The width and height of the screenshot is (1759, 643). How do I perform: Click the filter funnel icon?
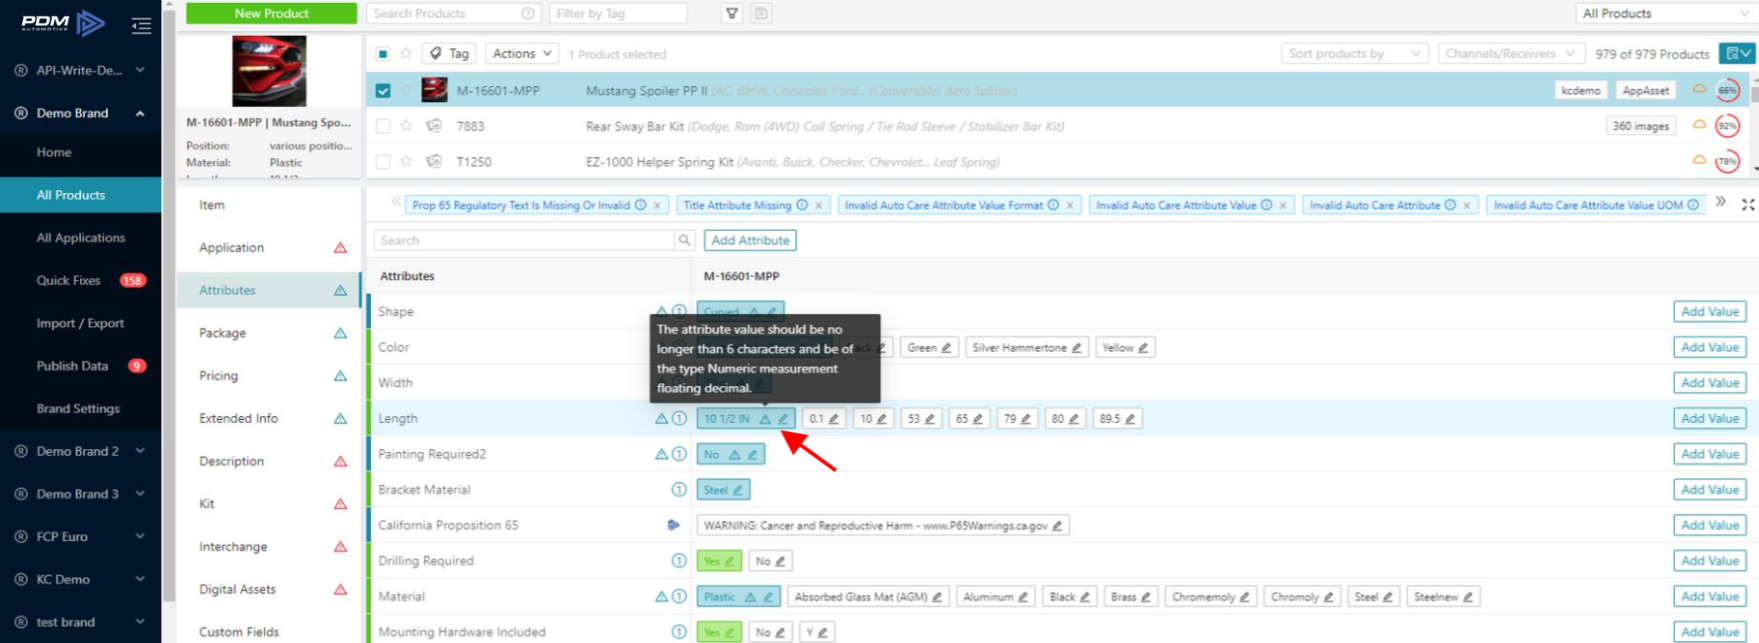(x=732, y=13)
